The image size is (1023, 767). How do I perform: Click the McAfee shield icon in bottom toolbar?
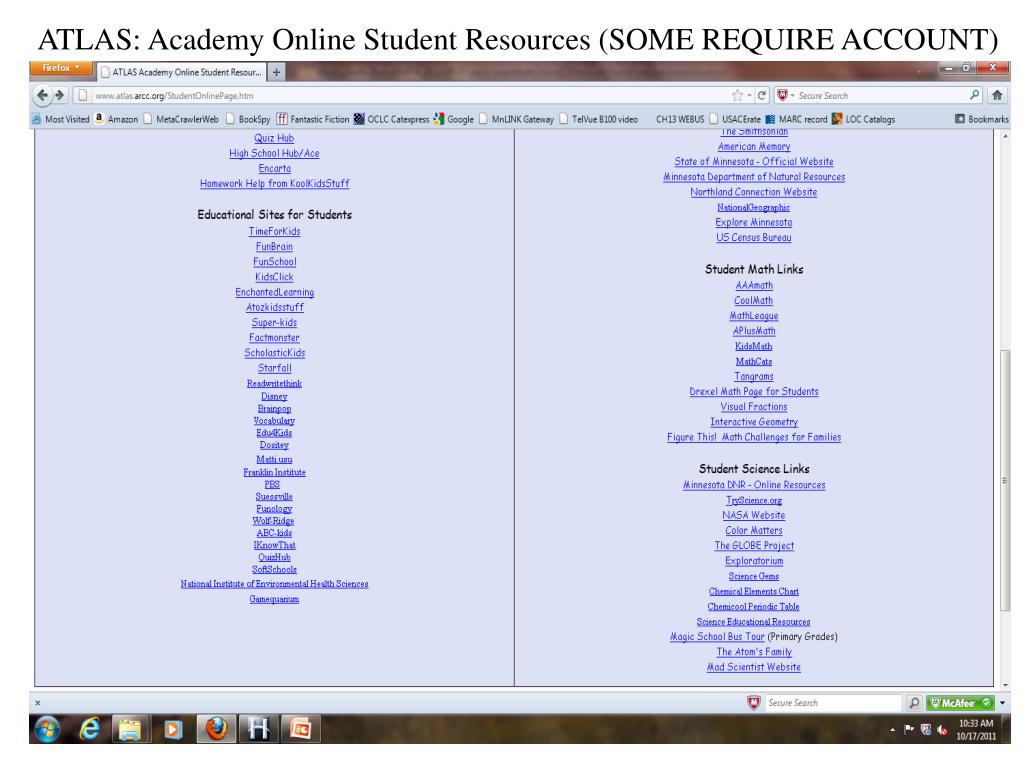pos(754,702)
